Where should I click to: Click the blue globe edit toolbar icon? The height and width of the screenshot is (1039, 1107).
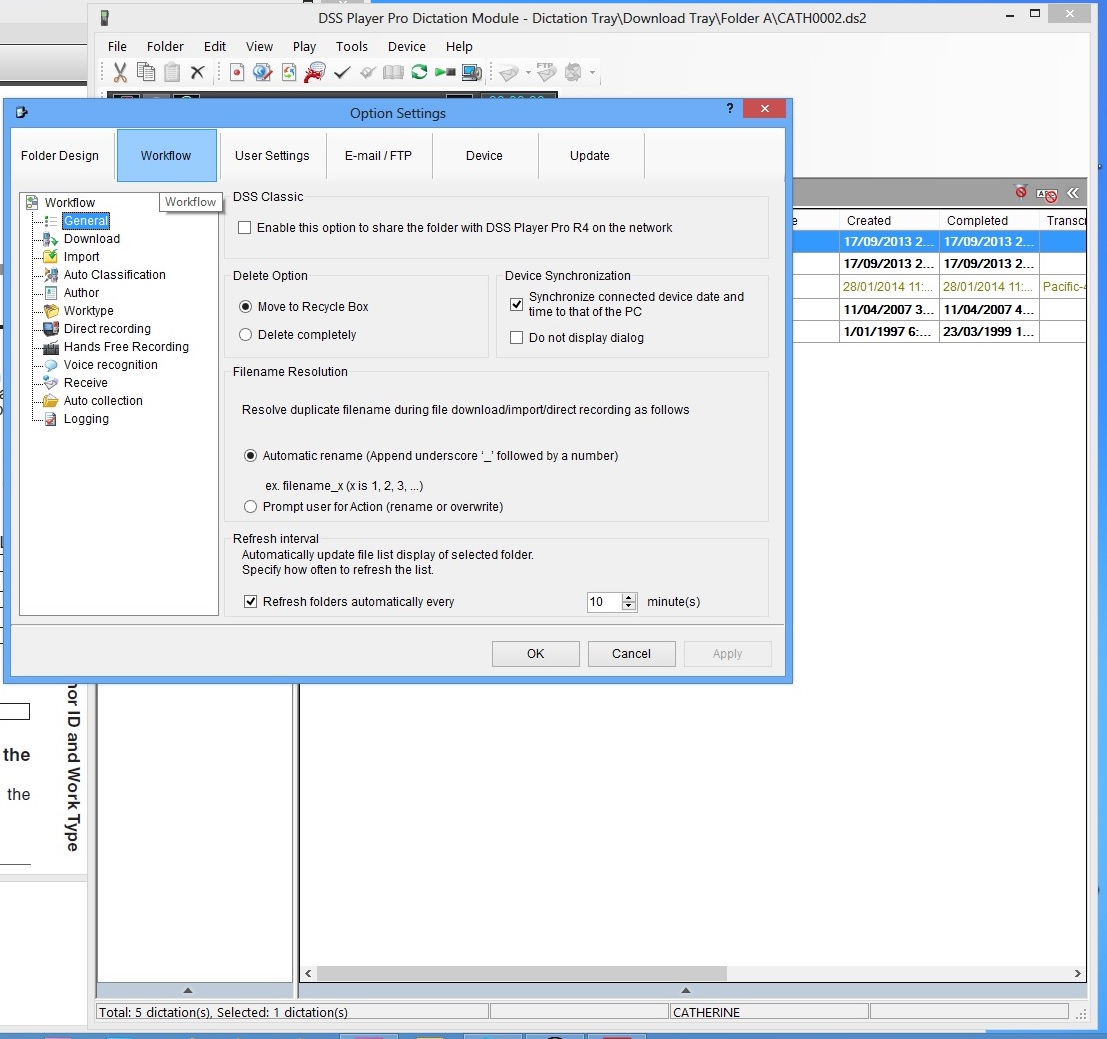(x=263, y=72)
